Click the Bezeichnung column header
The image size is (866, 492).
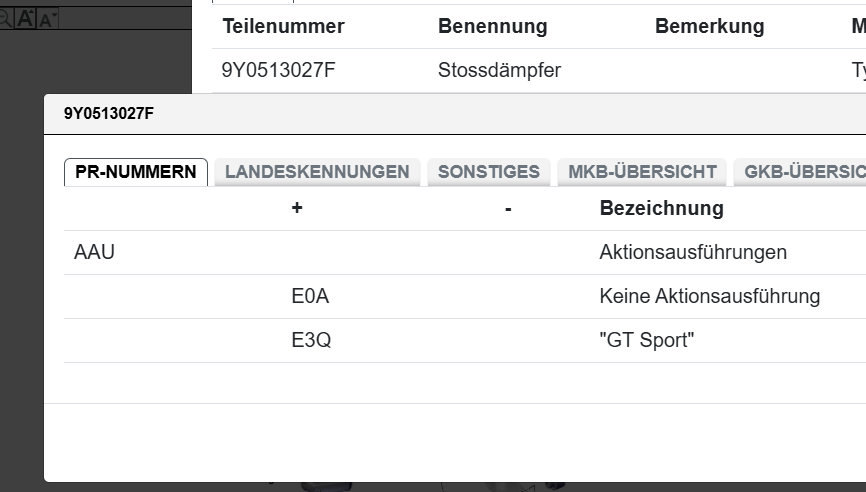point(661,208)
